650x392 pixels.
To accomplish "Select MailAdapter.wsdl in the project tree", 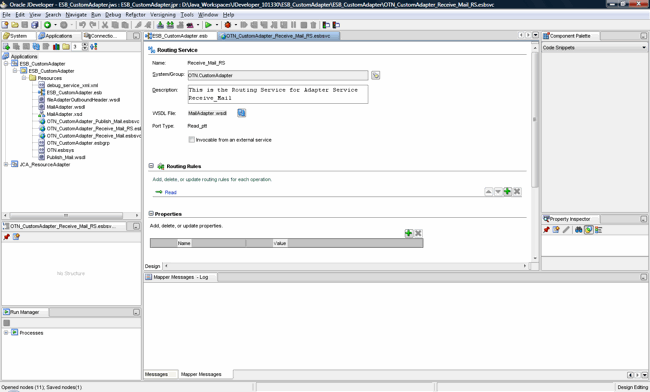I will [65, 107].
